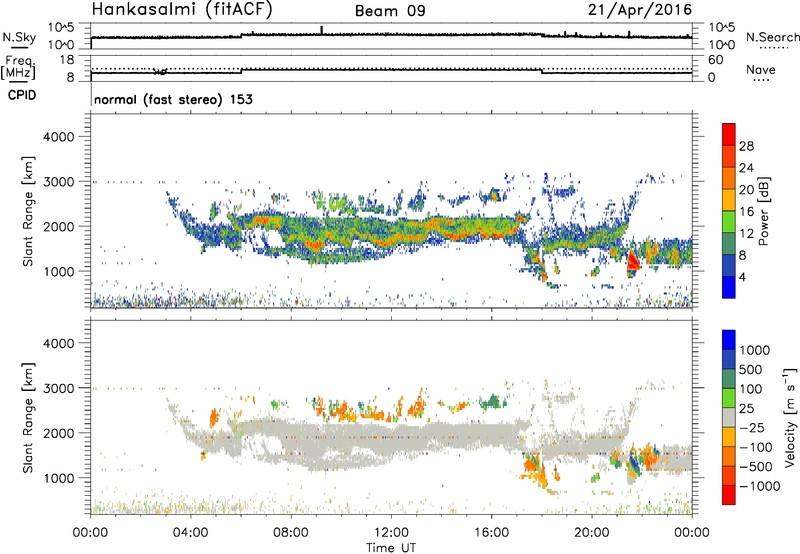This screenshot has height=554, width=800.
Task: Click the normal (fast stereo) 153 text
Action: [x=173, y=99]
